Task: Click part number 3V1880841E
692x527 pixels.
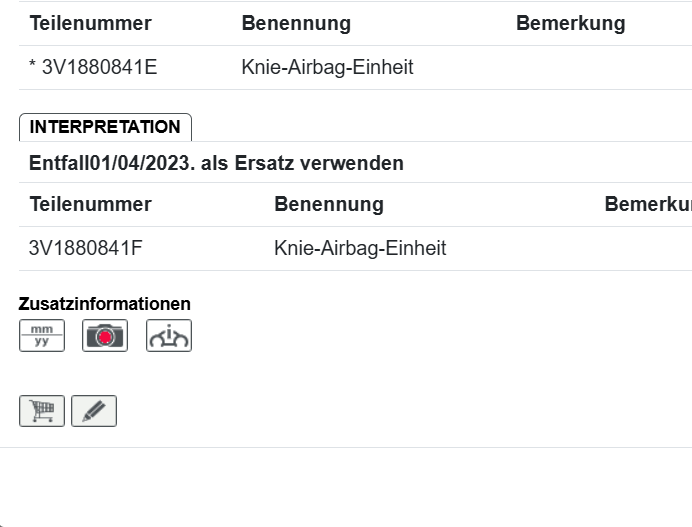Action: (99, 68)
